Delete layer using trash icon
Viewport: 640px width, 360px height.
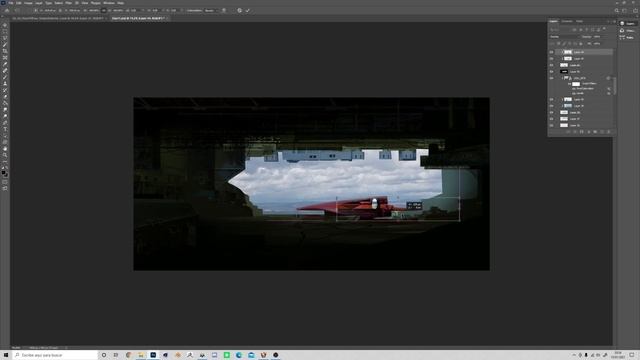pyautogui.click(x=609, y=132)
